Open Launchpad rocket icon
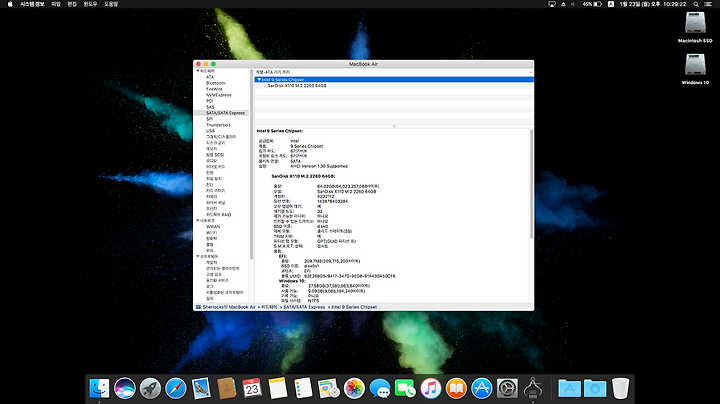 click(x=150, y=388)
